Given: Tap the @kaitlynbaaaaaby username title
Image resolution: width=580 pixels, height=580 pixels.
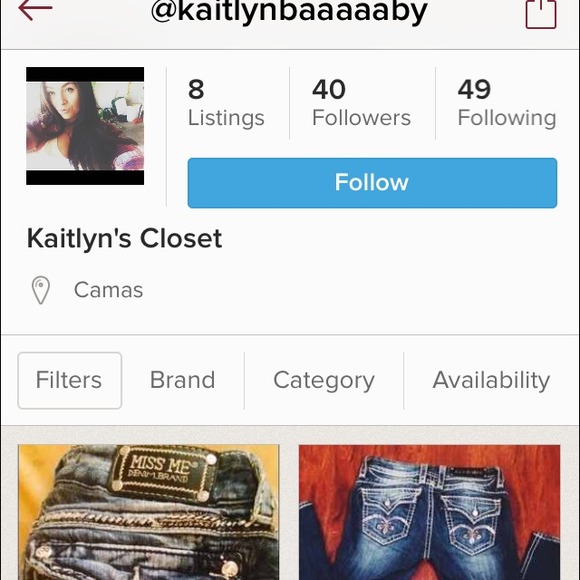Looking at the screenshot, I should point(289,12).
